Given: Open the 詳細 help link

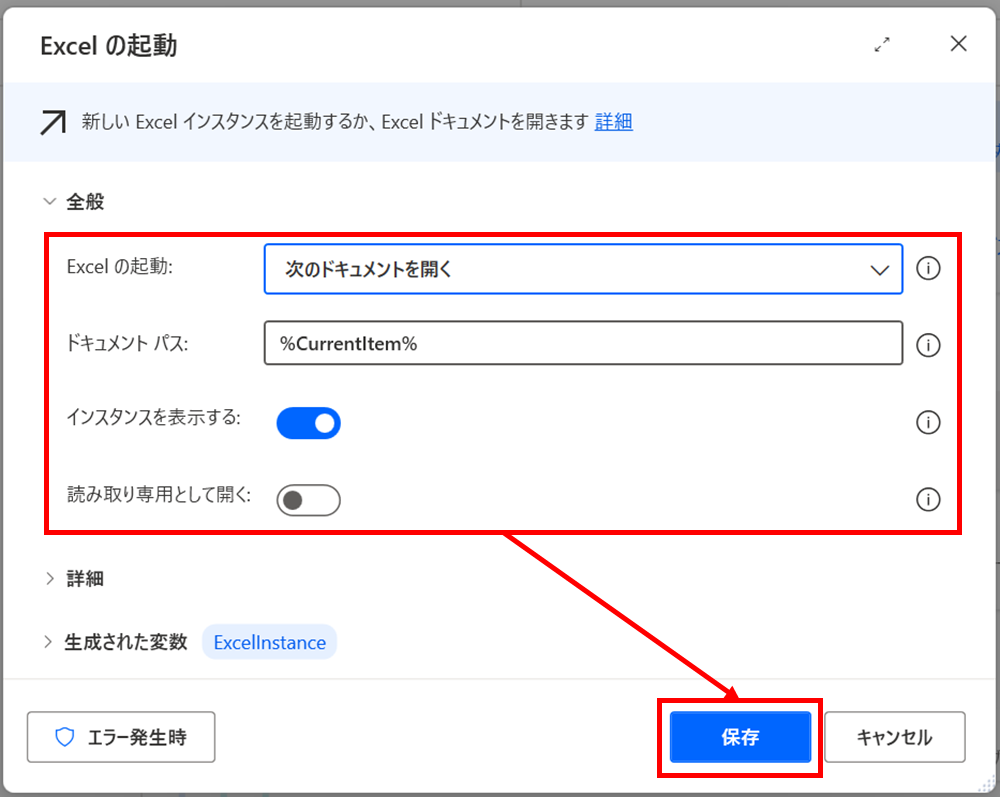Looking at the screenshot, I should (614, 121).
